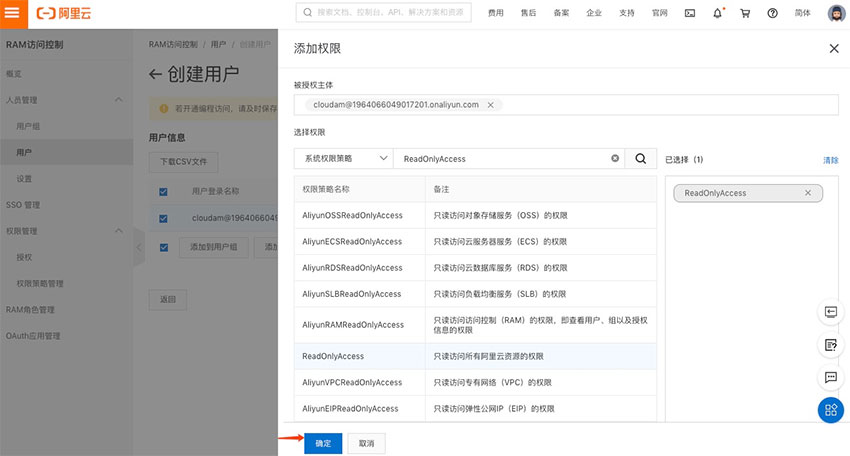Image resolution: width=850 pixels, height=456 pixels.
Task: Click the 清除 clear selection link
Action: 830,160
